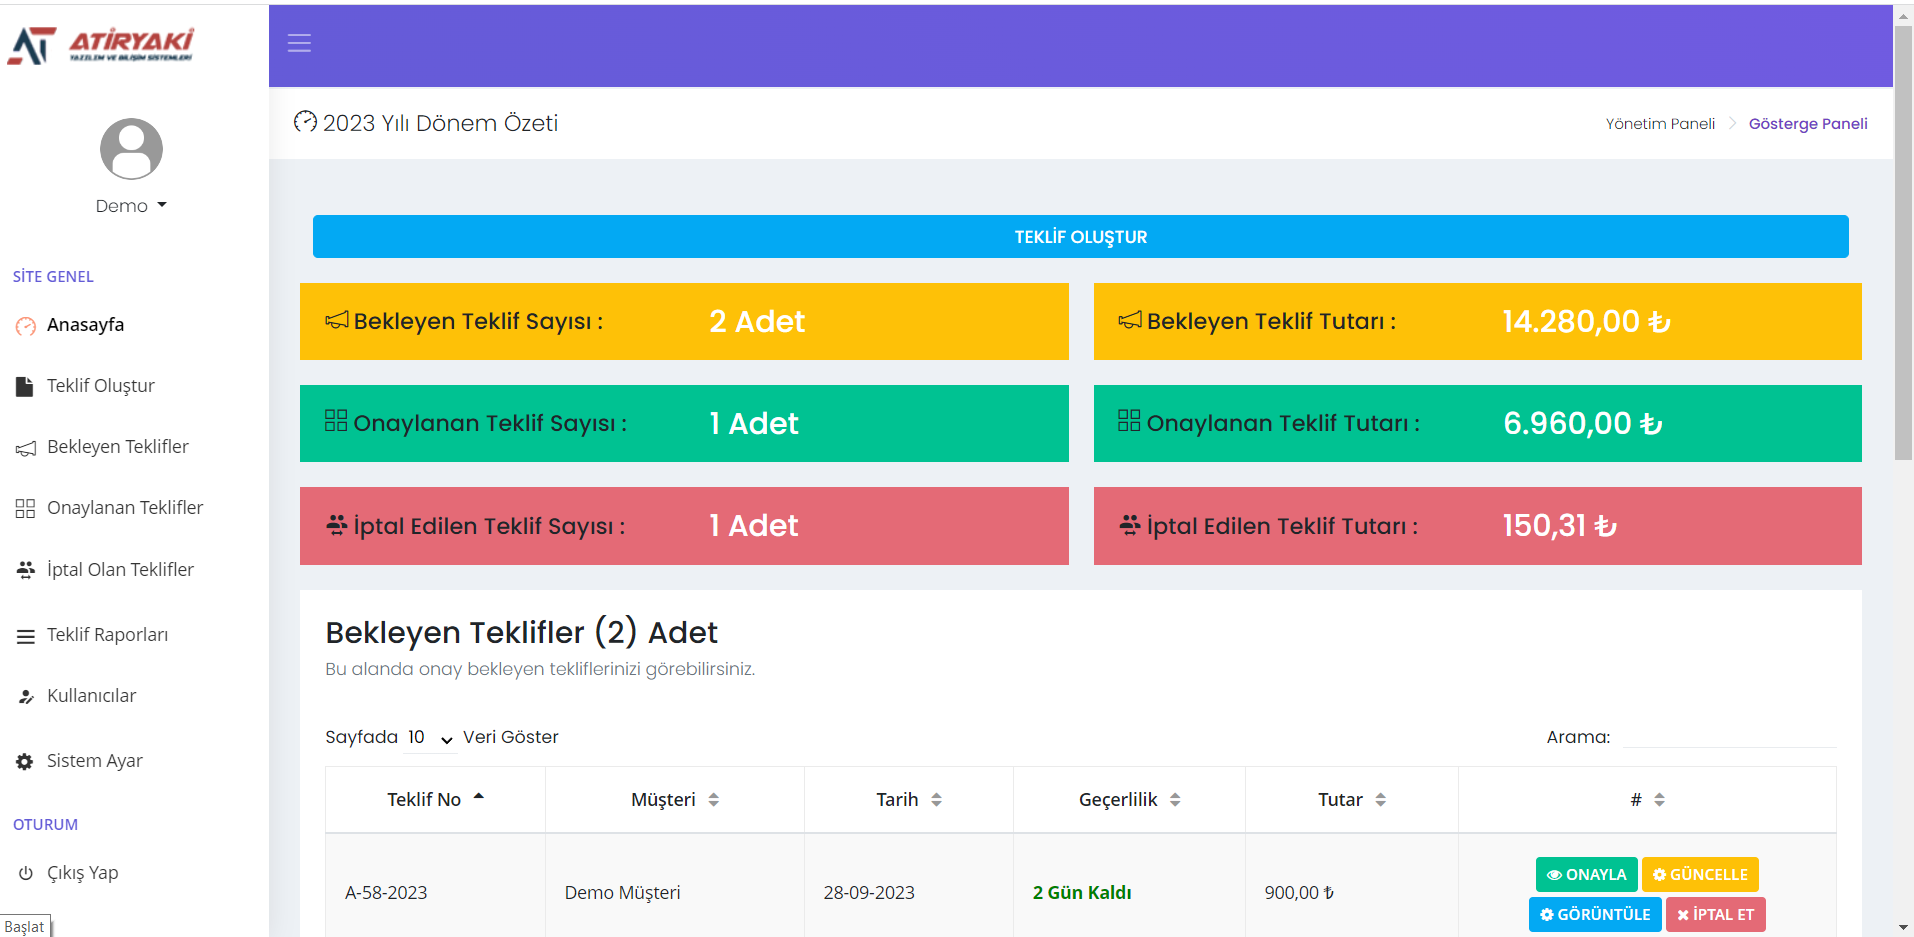This screenshot has height=937, width=1914.
Task: Click the Başlat label at the bottom-left
Action: click(x=24, y=927)
